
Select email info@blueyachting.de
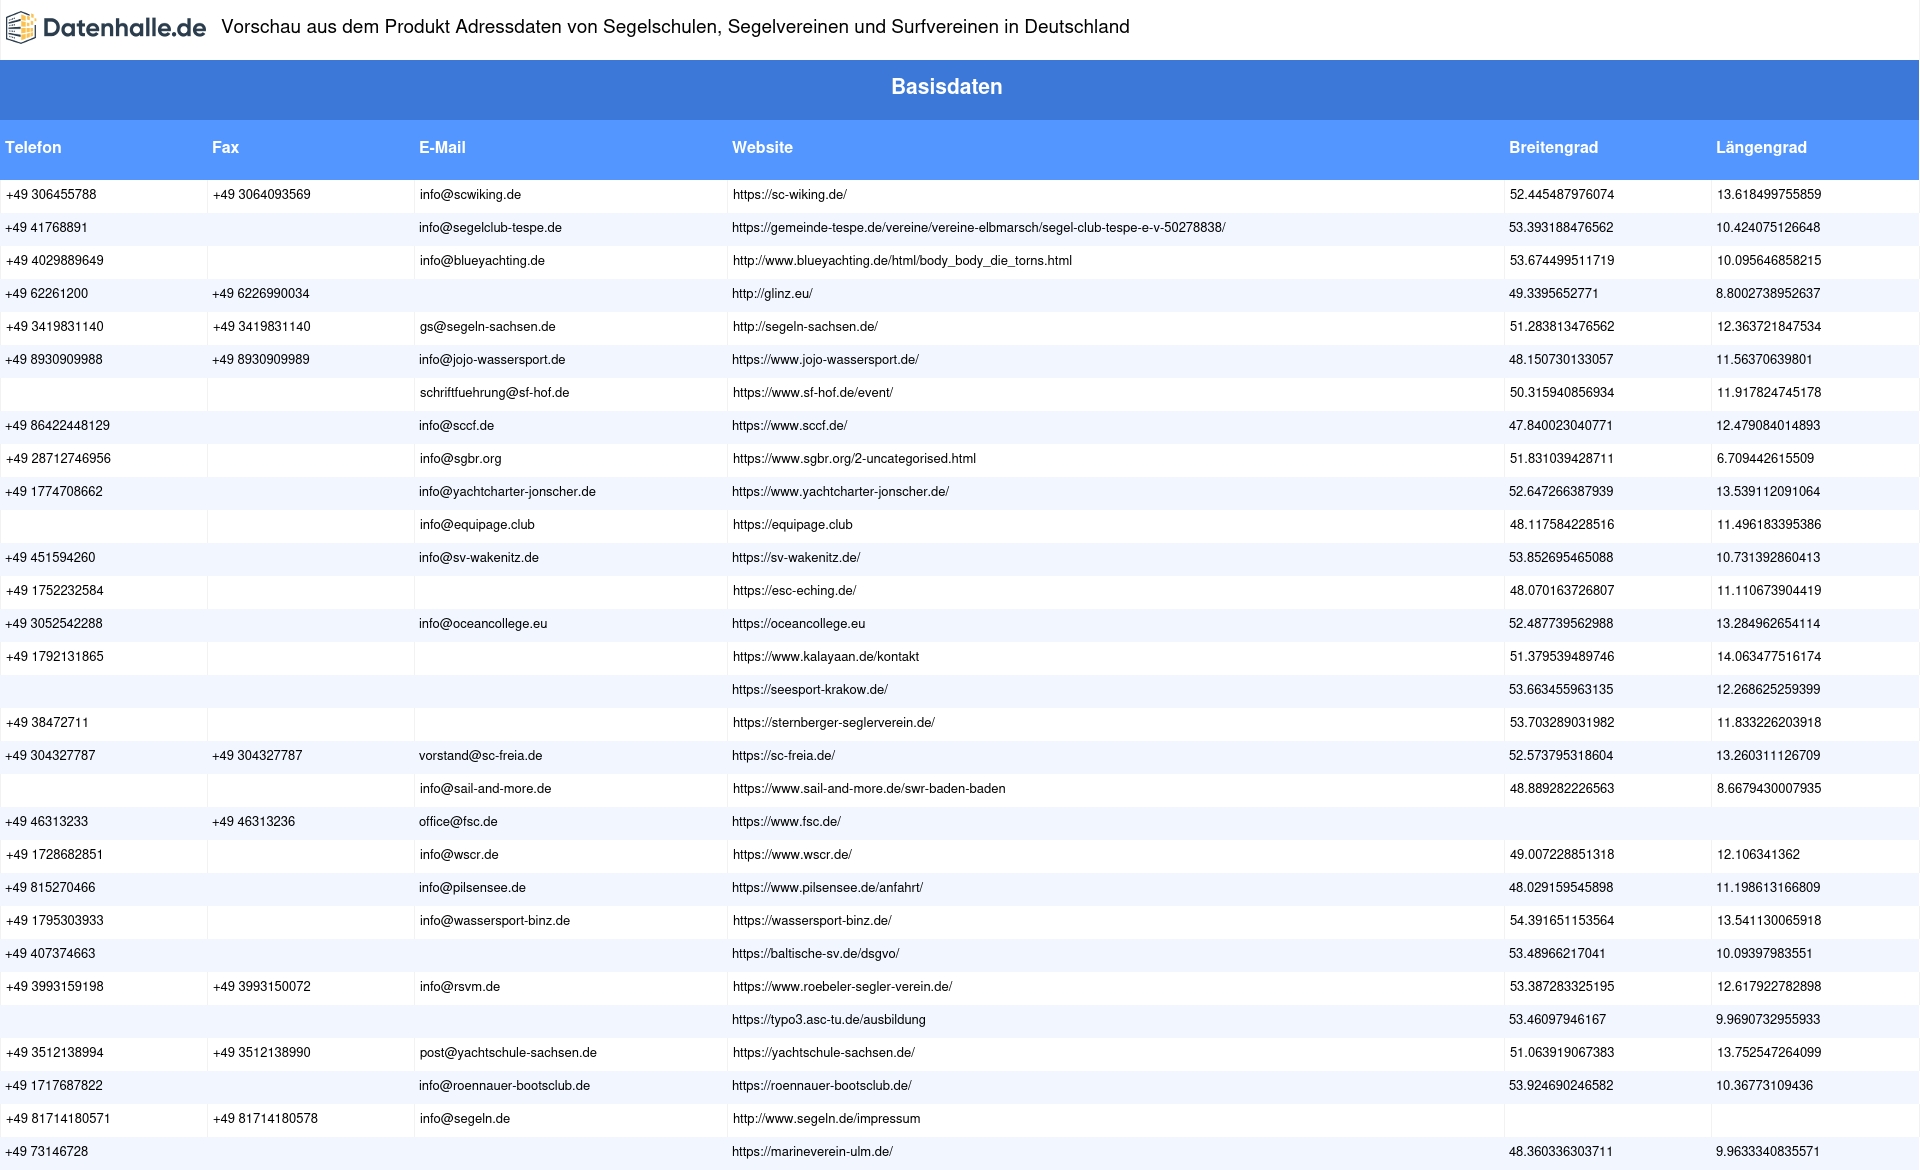482,261
